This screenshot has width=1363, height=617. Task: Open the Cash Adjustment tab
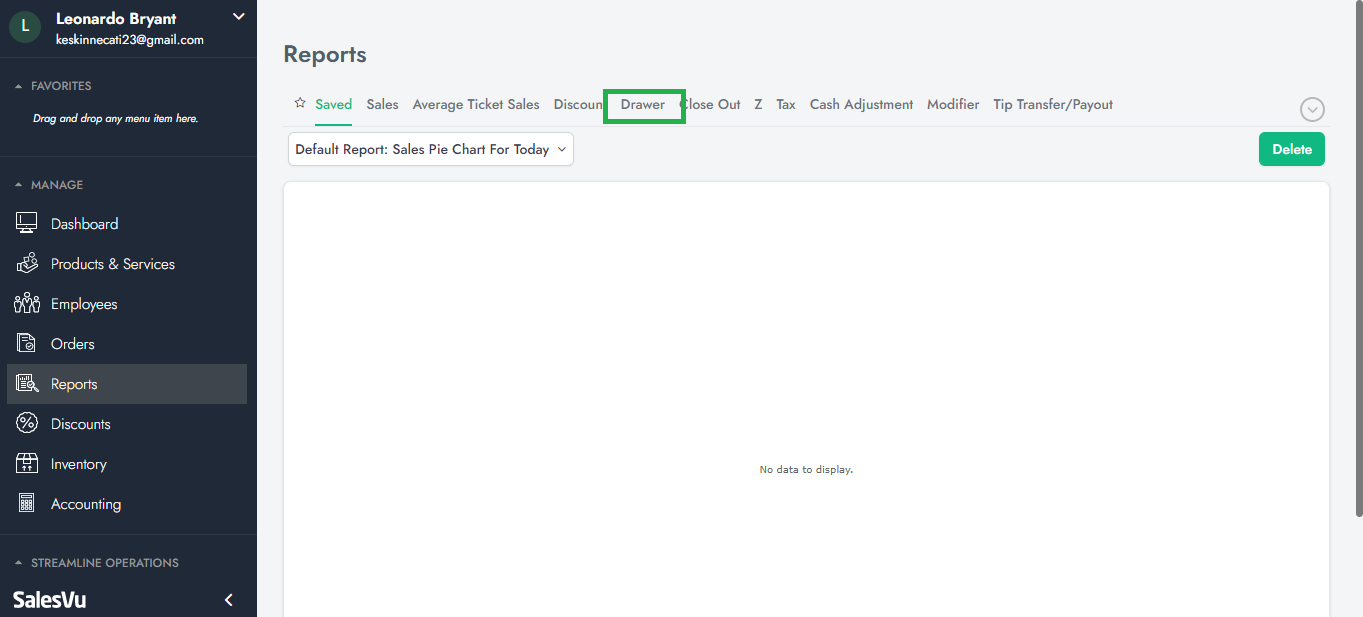tap(861, 104)
